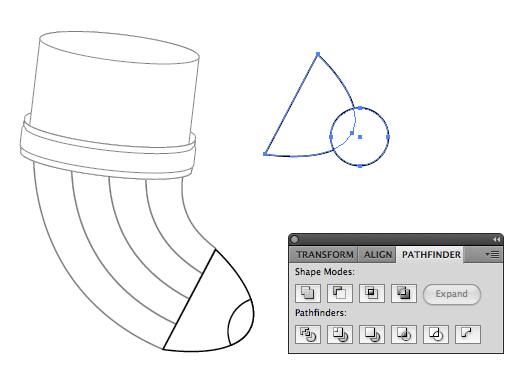This screenshot has width=526, height=375.
Task: Click the Unite shape mode icon
Action: [308, 293]
